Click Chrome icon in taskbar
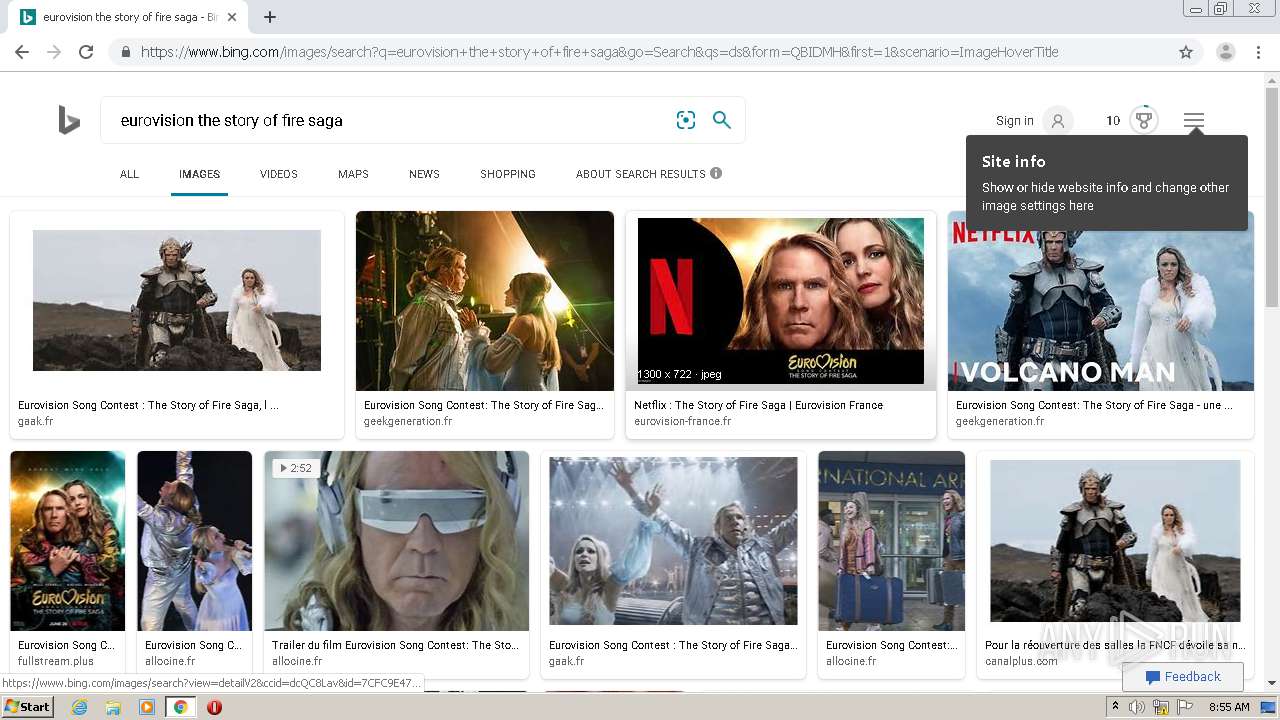 click(180, 707)
